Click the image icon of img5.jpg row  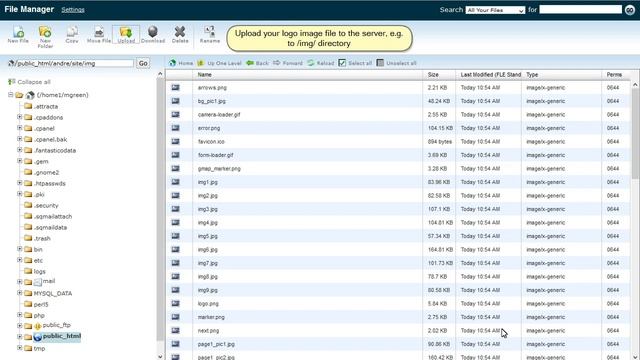click(176, 236)
